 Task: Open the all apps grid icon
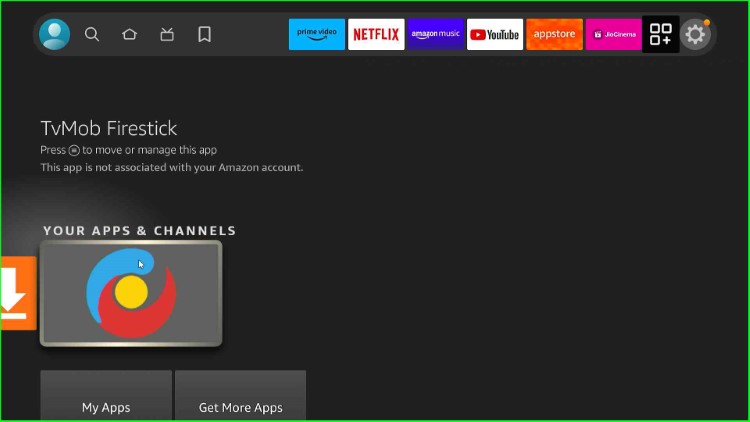(x=661, y=34)
